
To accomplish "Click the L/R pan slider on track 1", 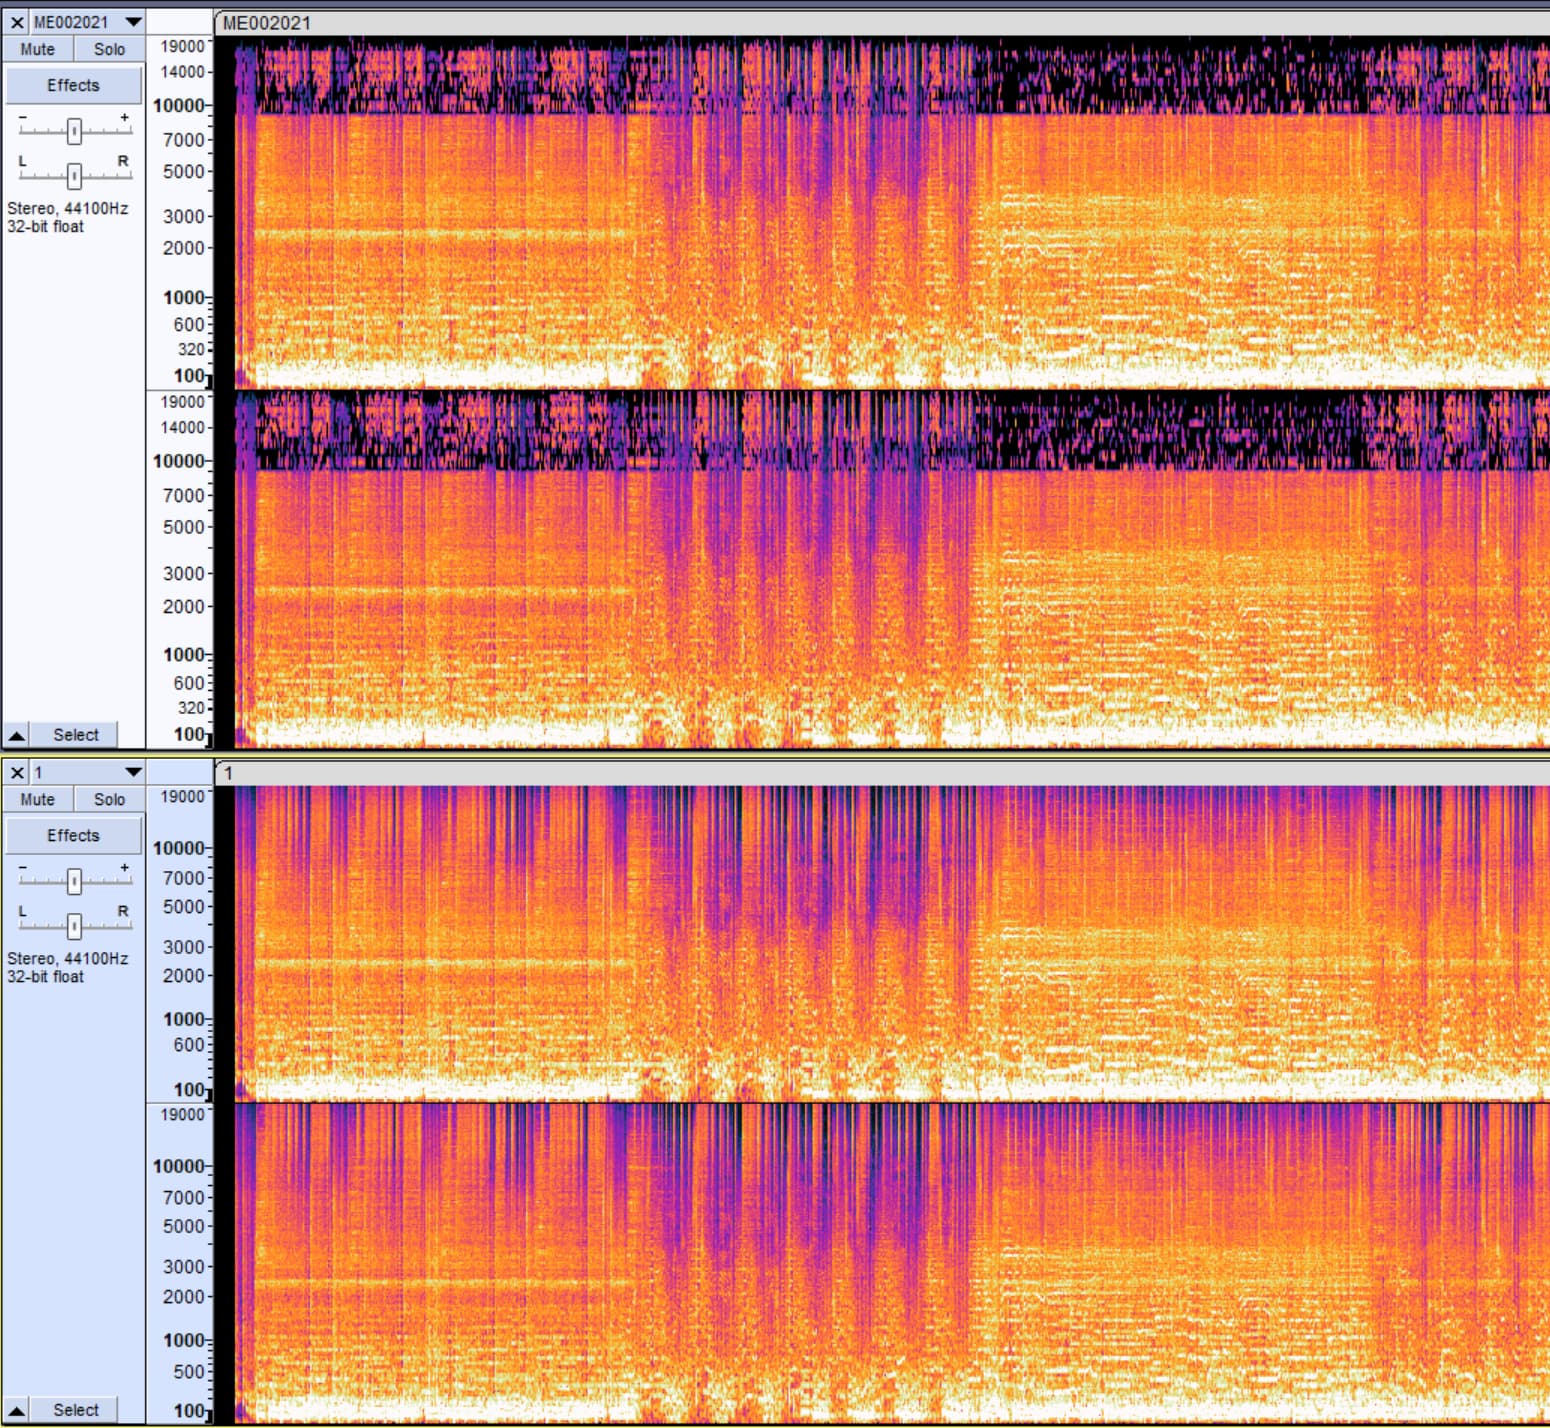I will 74,926.
